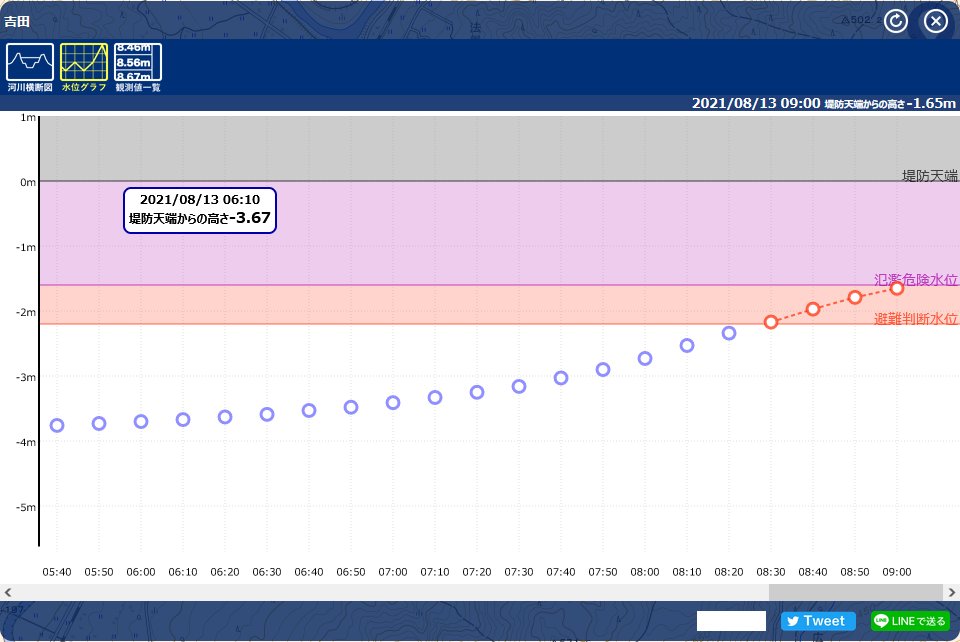
Task: Share via LINEで送る button
Action: [x=910, y=621]
